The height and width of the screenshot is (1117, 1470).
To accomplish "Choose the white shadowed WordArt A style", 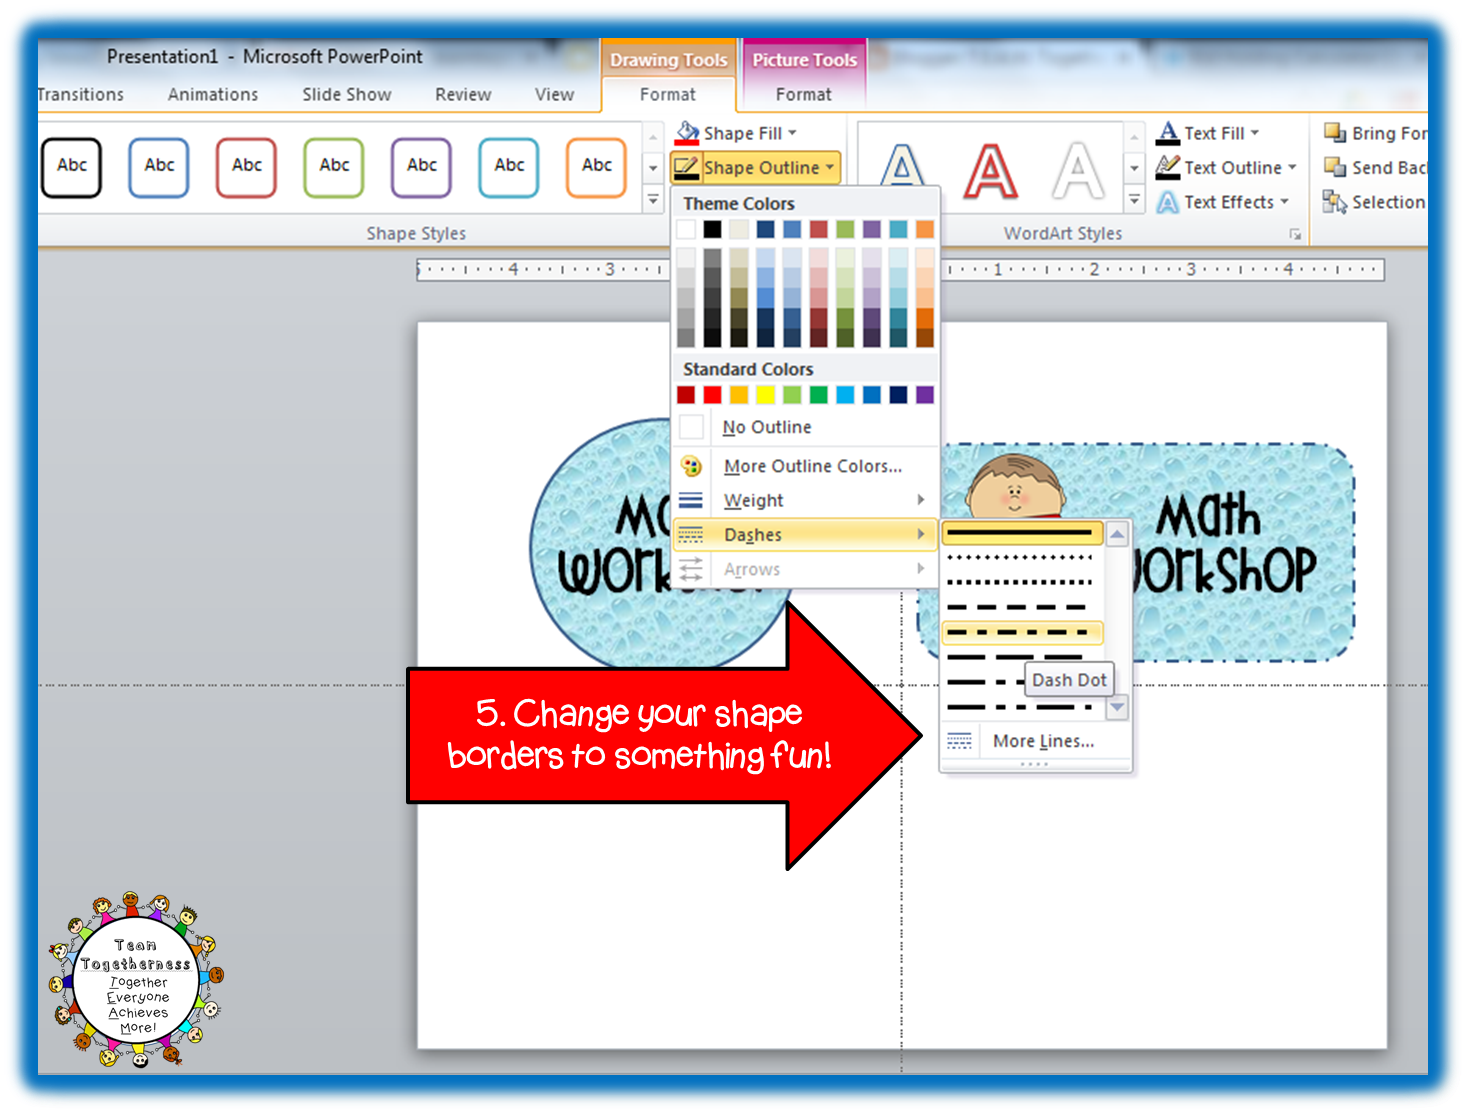I will [x=1078, y=171].
